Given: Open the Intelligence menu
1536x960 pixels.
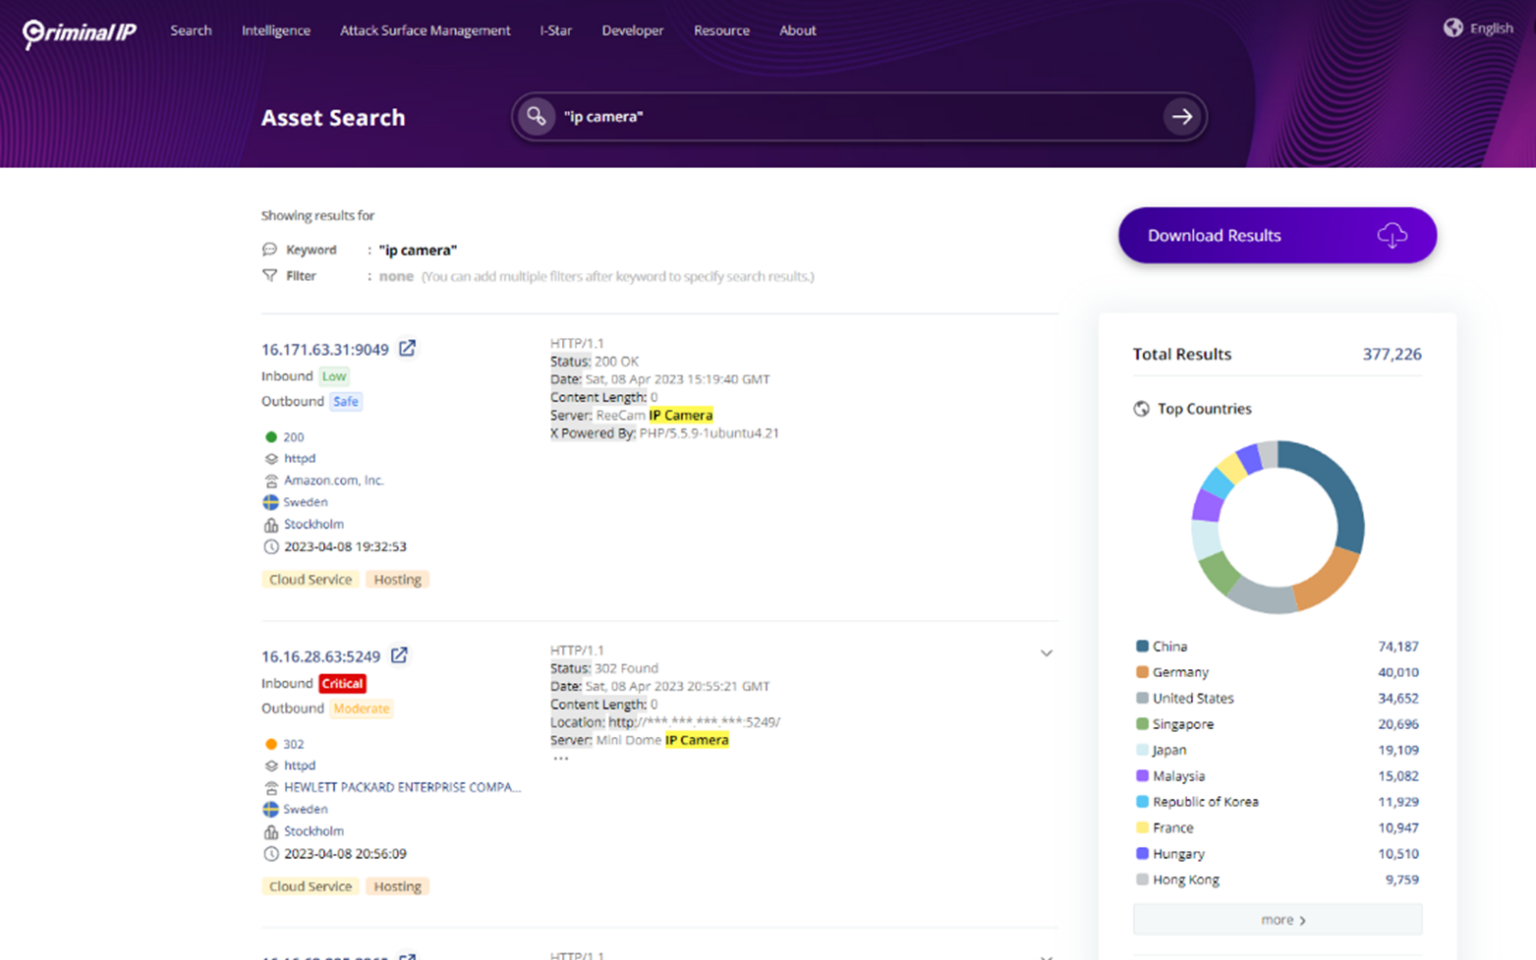Looking at the screenshot, I should [276, 30].
